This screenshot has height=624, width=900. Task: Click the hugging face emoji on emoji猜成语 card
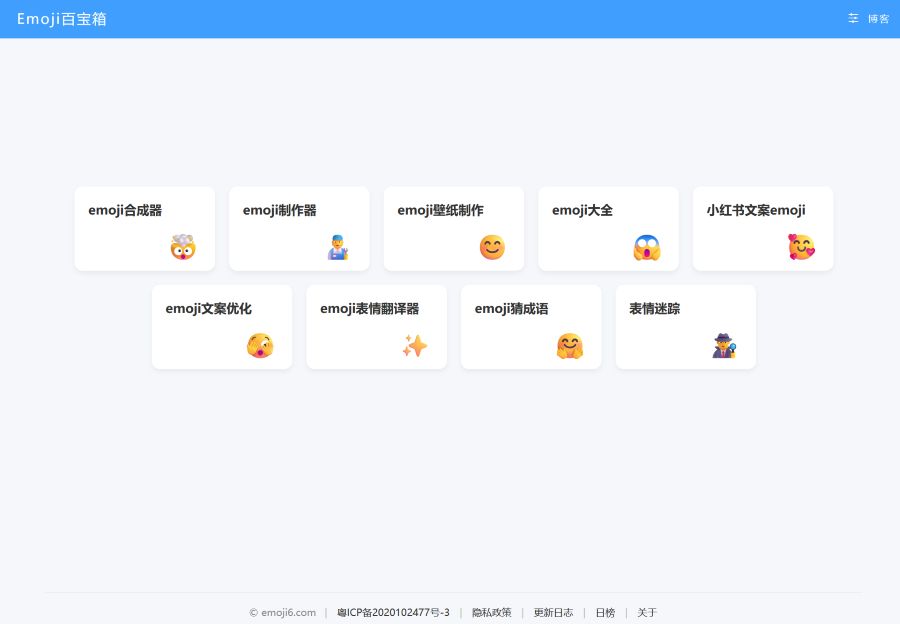pyautogui.click(x=569, y=345)
